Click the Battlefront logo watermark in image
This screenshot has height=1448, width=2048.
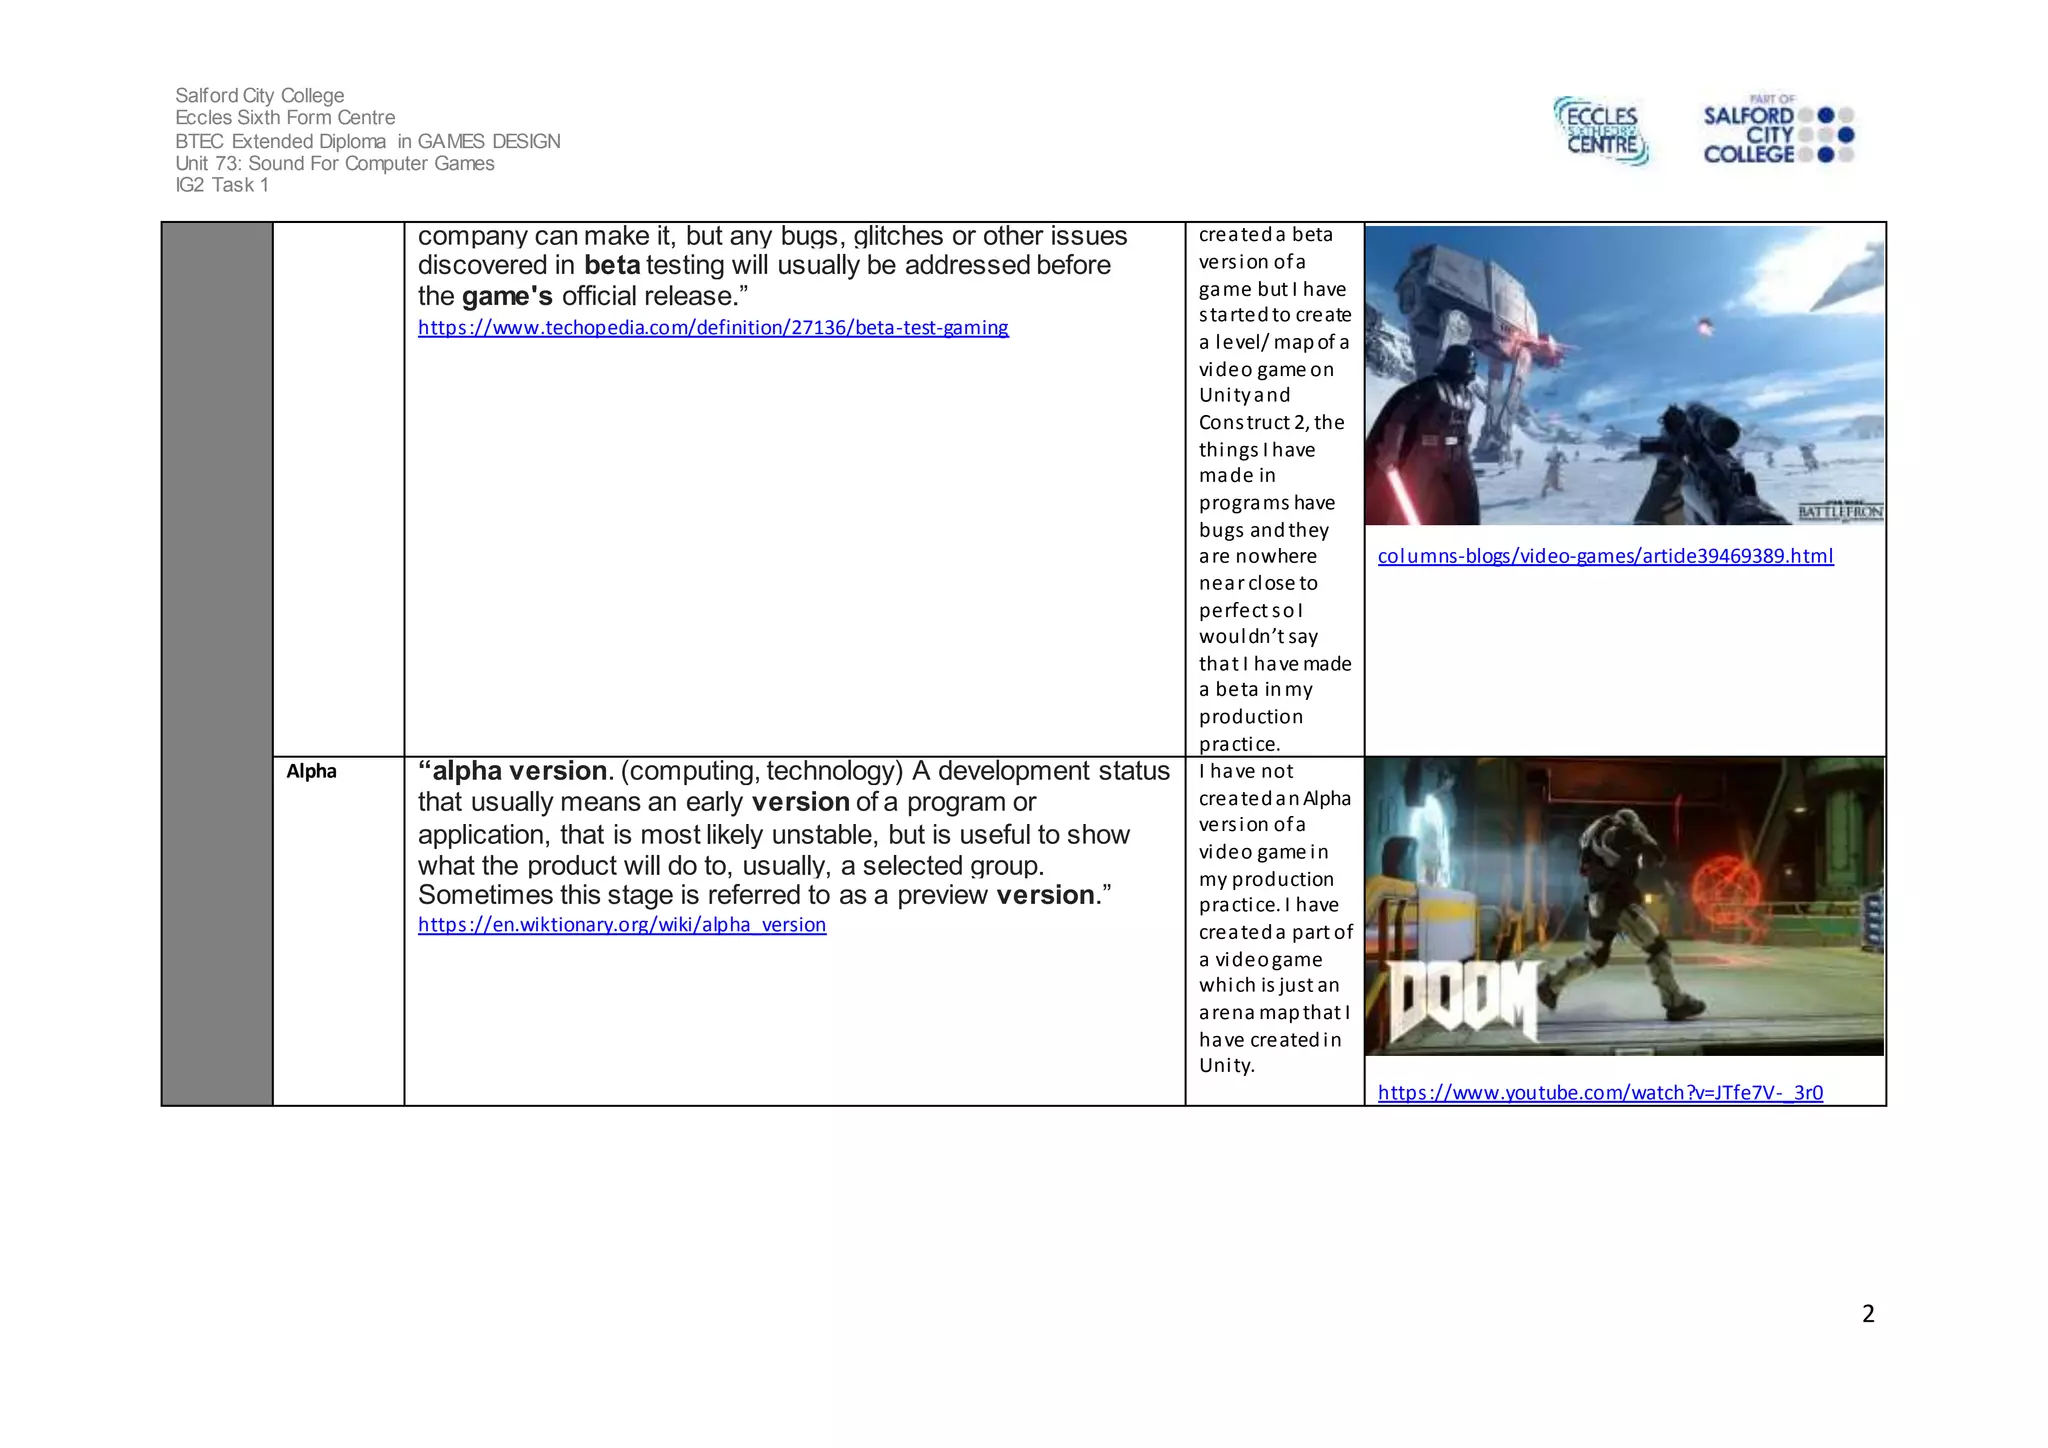pyautogui.click(x=1839, y=512)
